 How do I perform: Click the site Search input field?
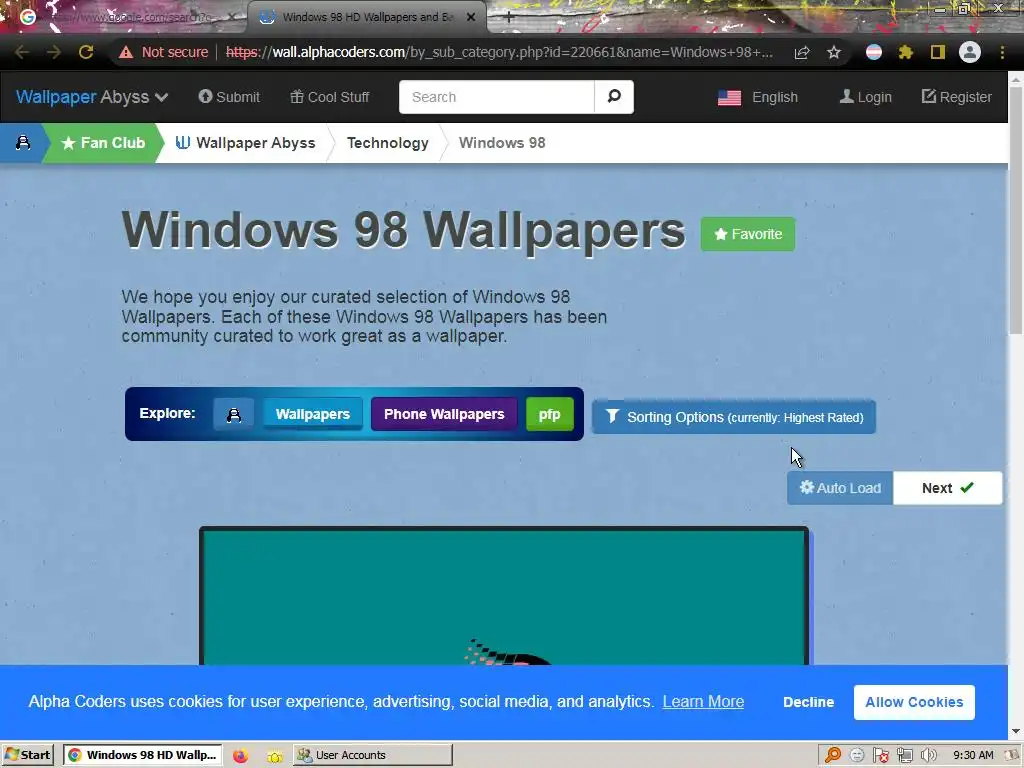[x=496, y=97]
